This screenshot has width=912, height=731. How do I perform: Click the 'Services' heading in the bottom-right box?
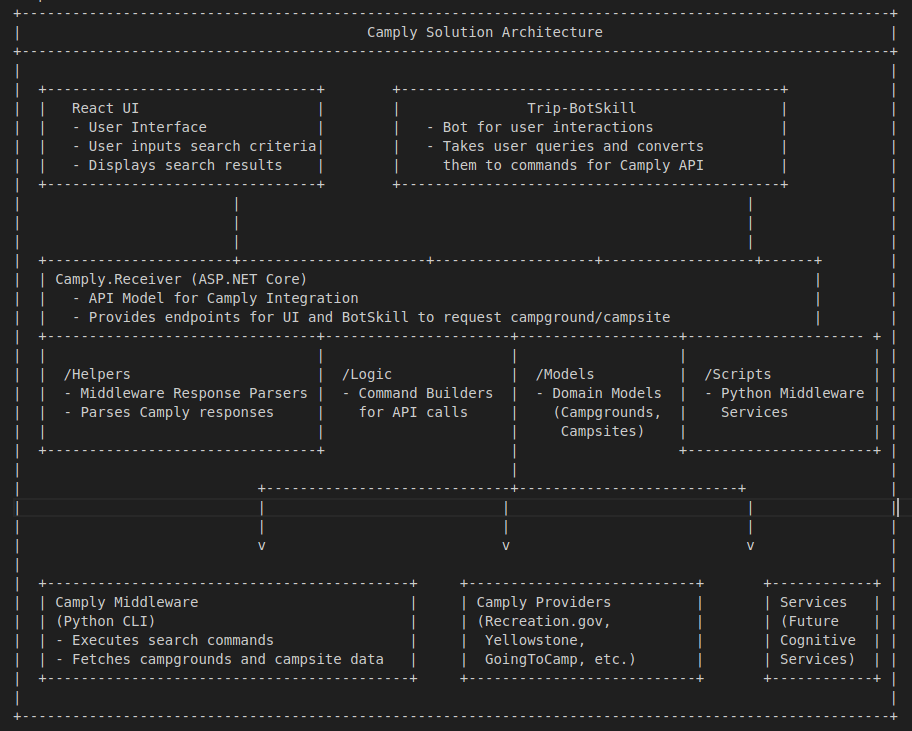[x=813, y=602]
